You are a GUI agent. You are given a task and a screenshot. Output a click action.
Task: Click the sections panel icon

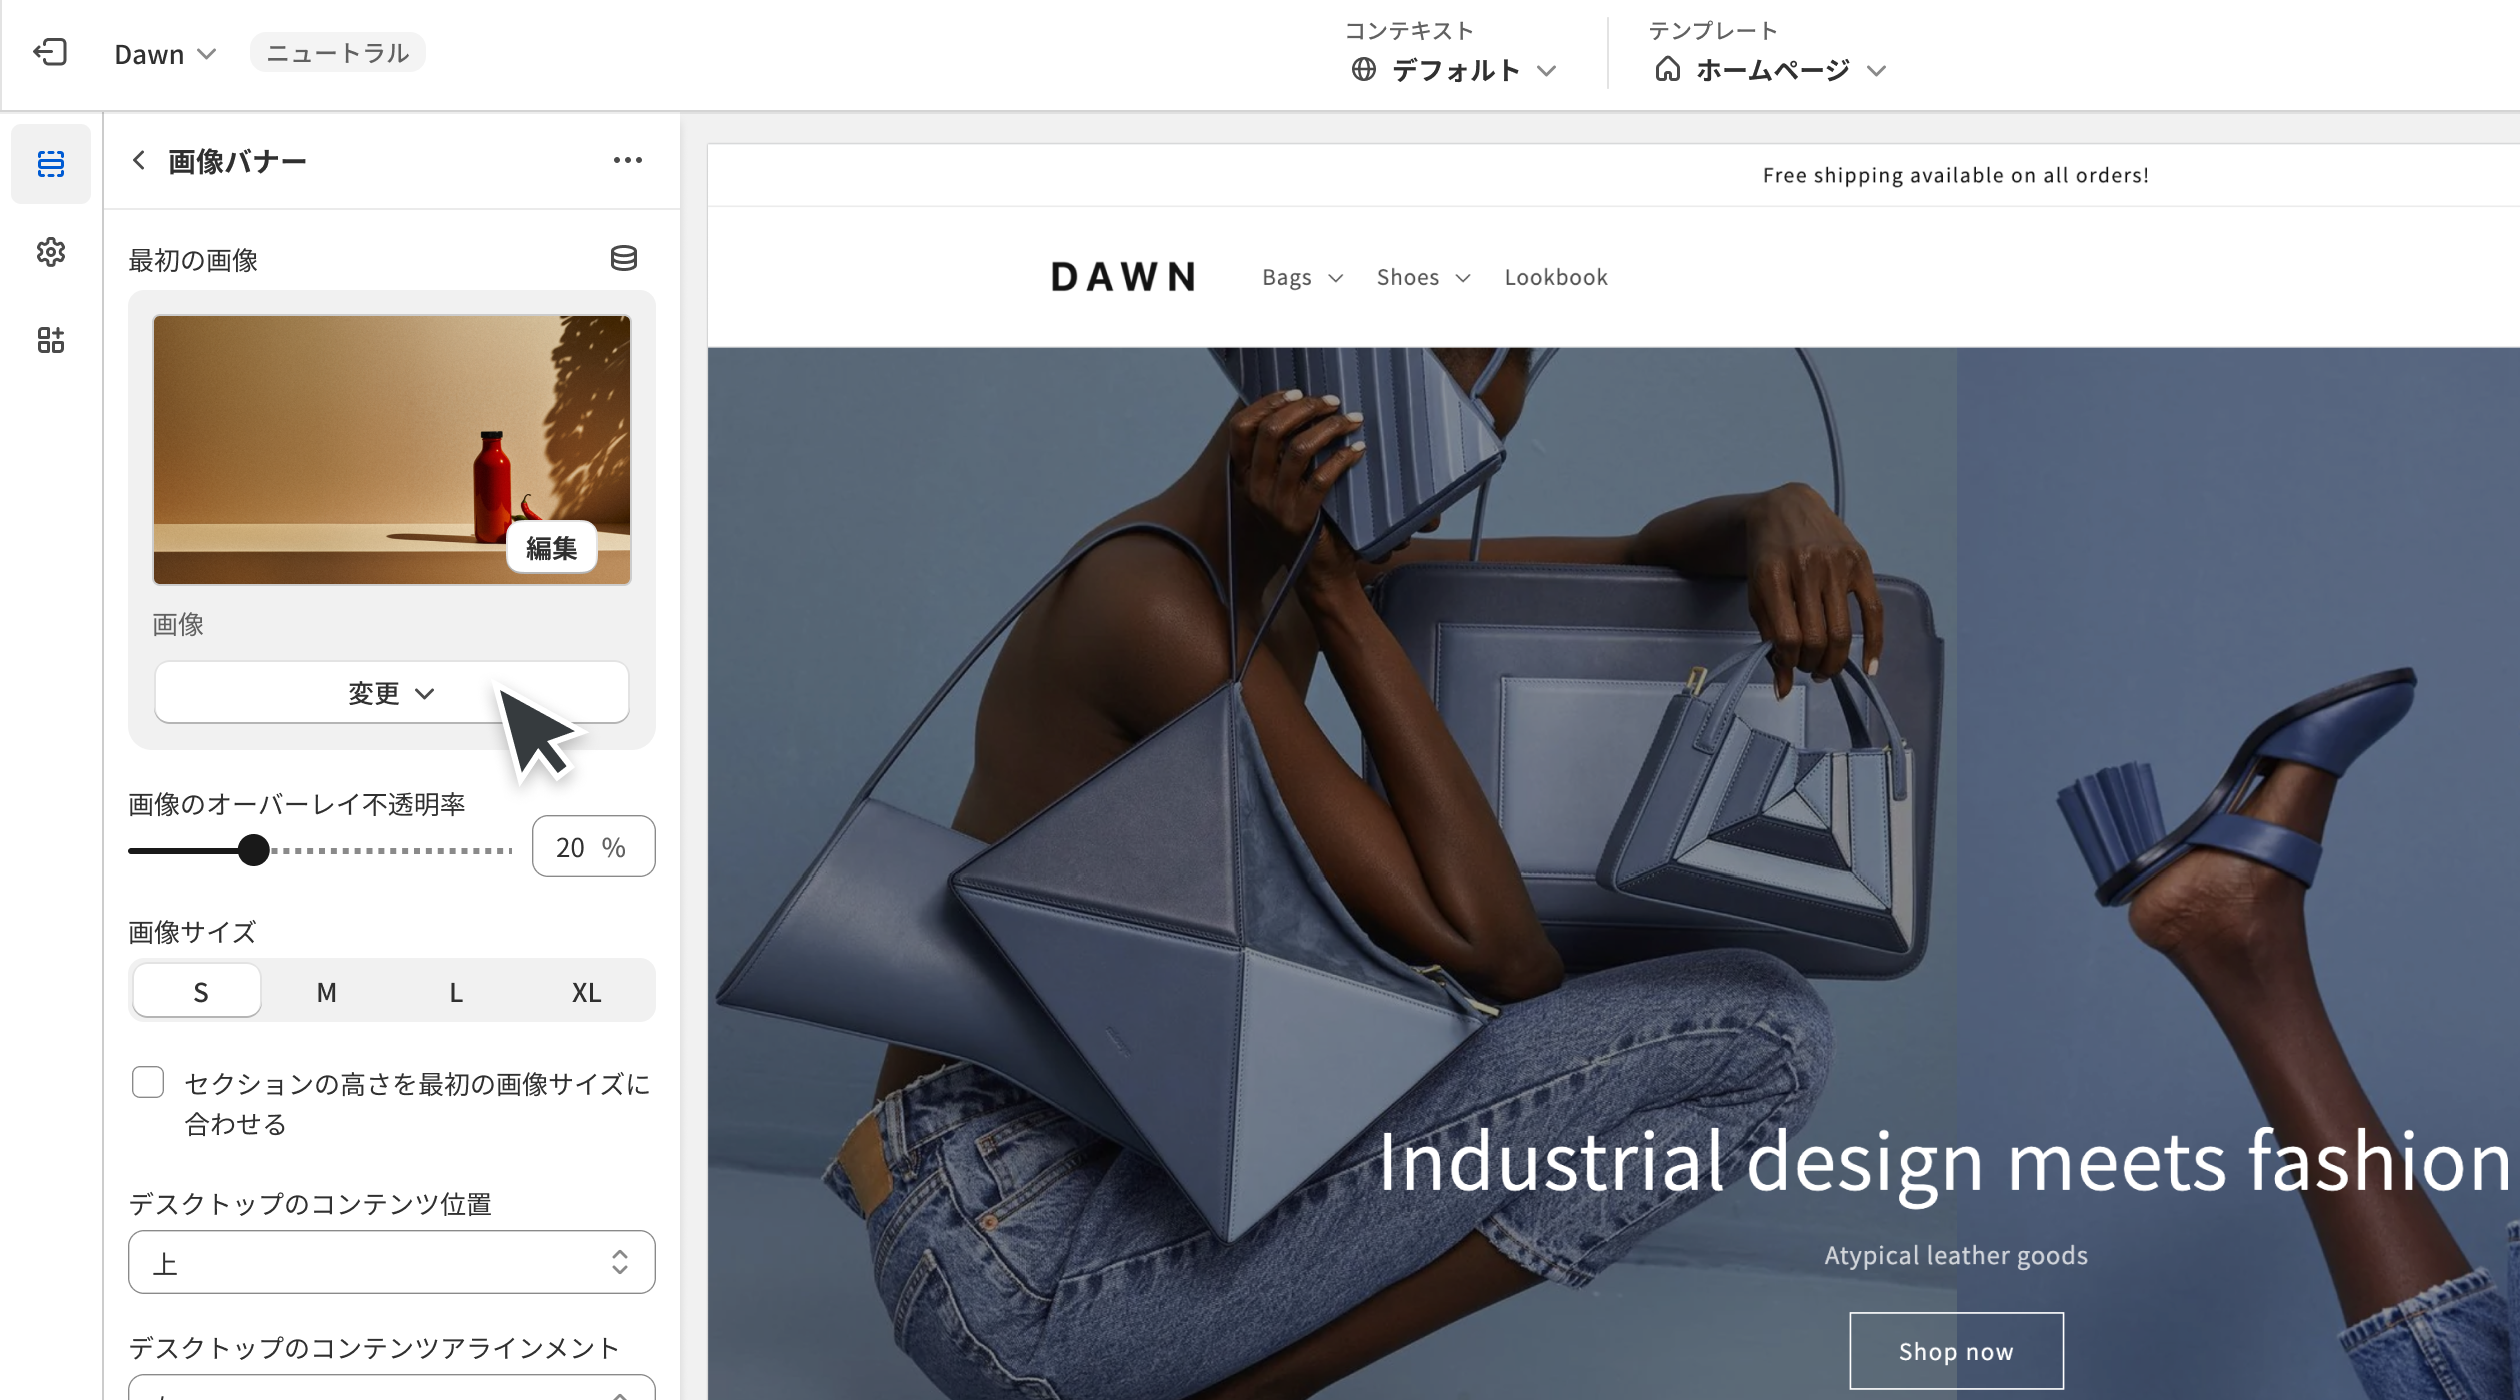pyautogui.click(x=48, y=162)
